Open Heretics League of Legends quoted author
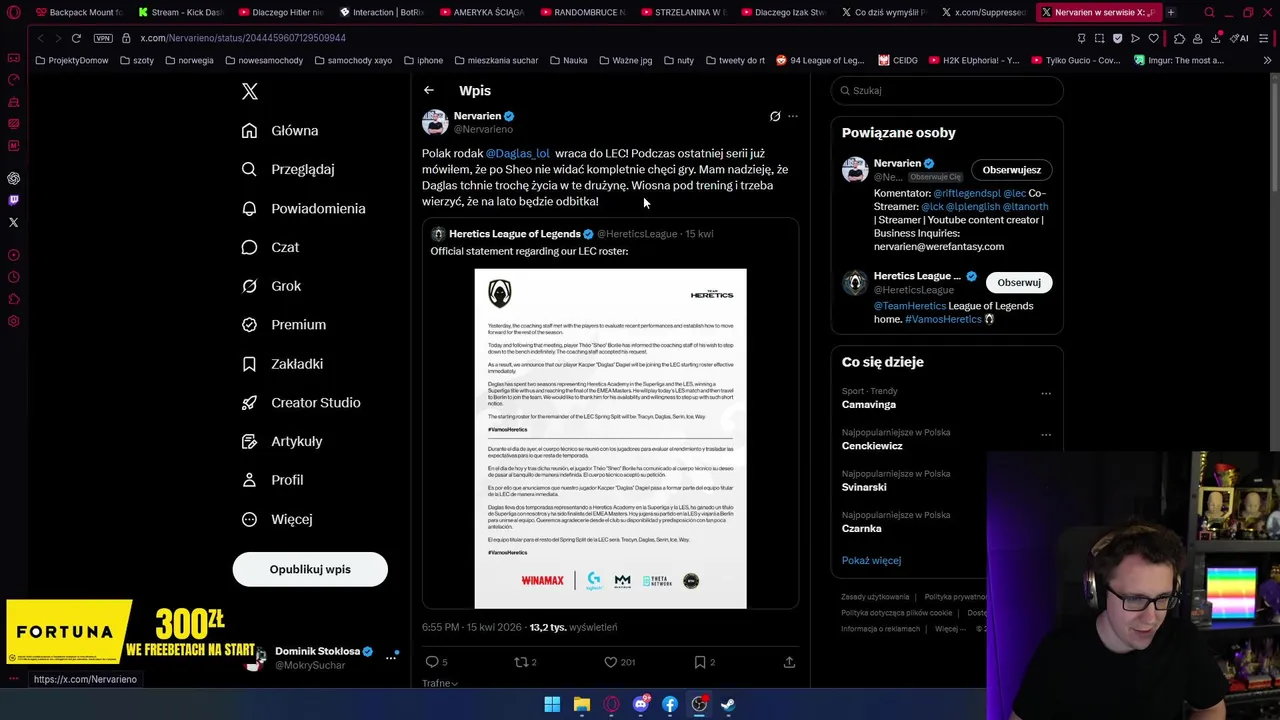This screenshot has height=720, width=1280. pyautogui.click(x=514, y=234)
